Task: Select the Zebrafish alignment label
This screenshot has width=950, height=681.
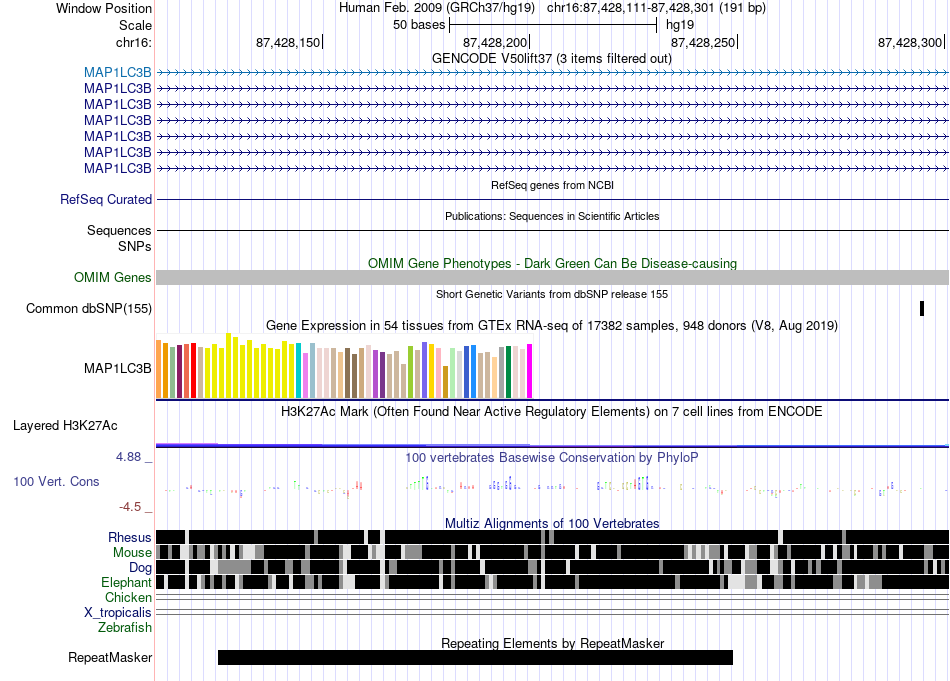Action: 125,627
